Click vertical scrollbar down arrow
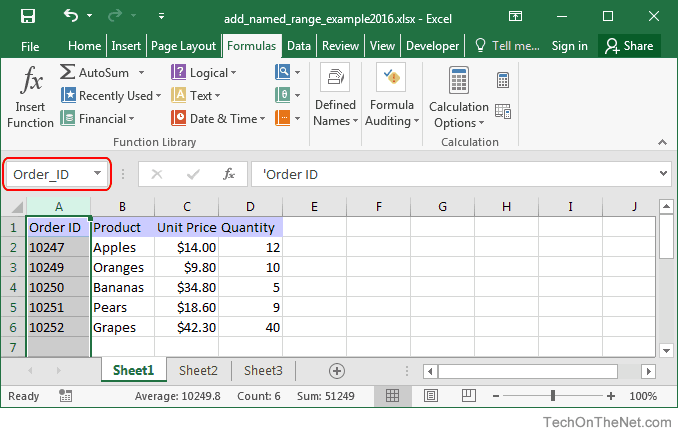The width and height of the screenshot is (678, 433). 666,350
